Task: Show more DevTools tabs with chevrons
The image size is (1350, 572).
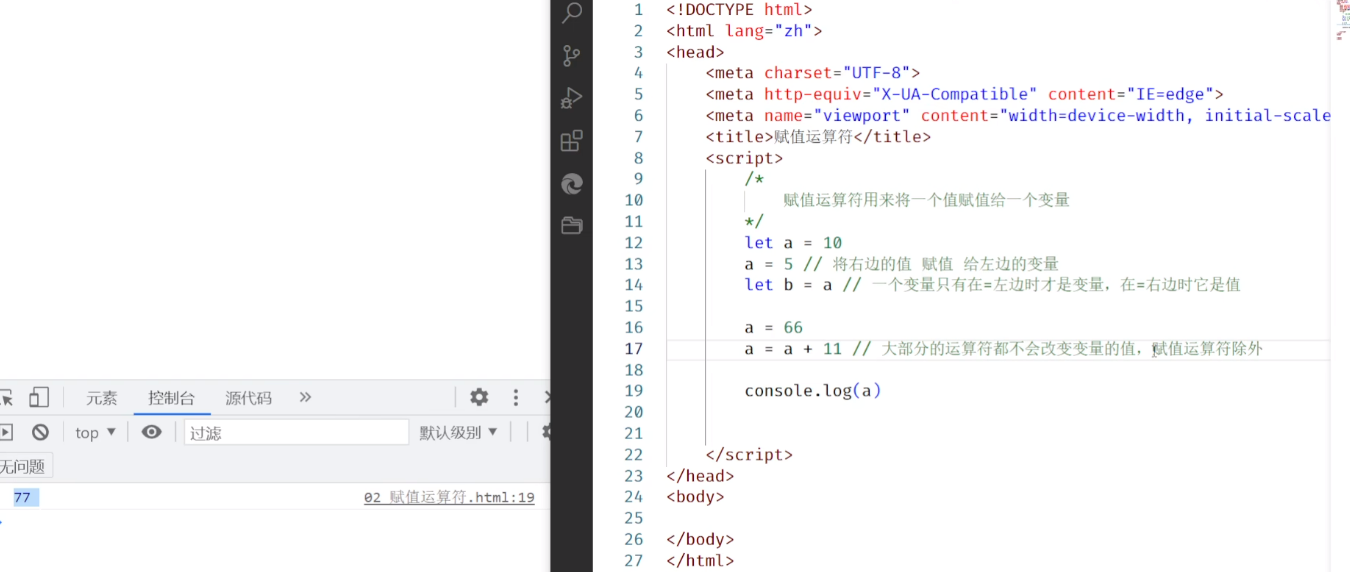Action: click(305, 397)
